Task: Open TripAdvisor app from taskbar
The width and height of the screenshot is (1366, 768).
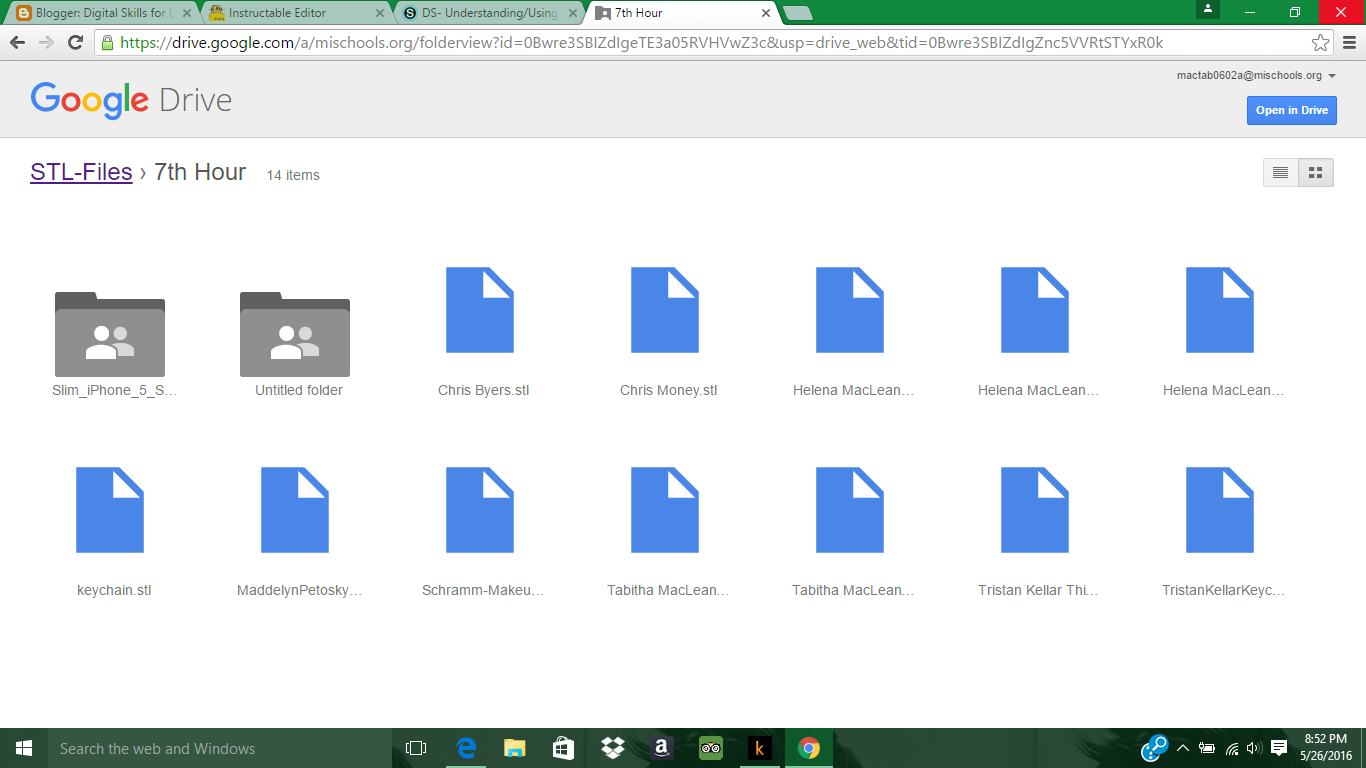Action: click(x=710, y=748)
